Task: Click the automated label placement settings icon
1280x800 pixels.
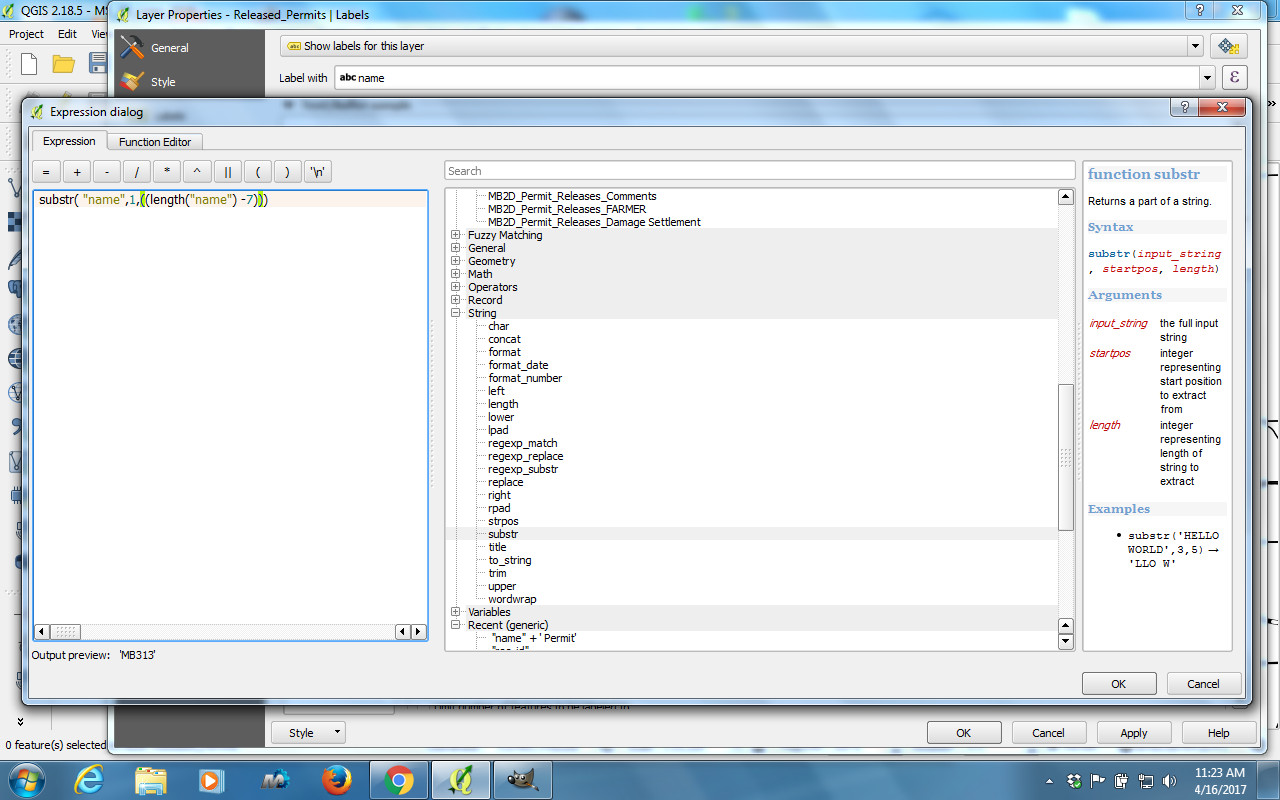Action: (x=1228, y=45)
